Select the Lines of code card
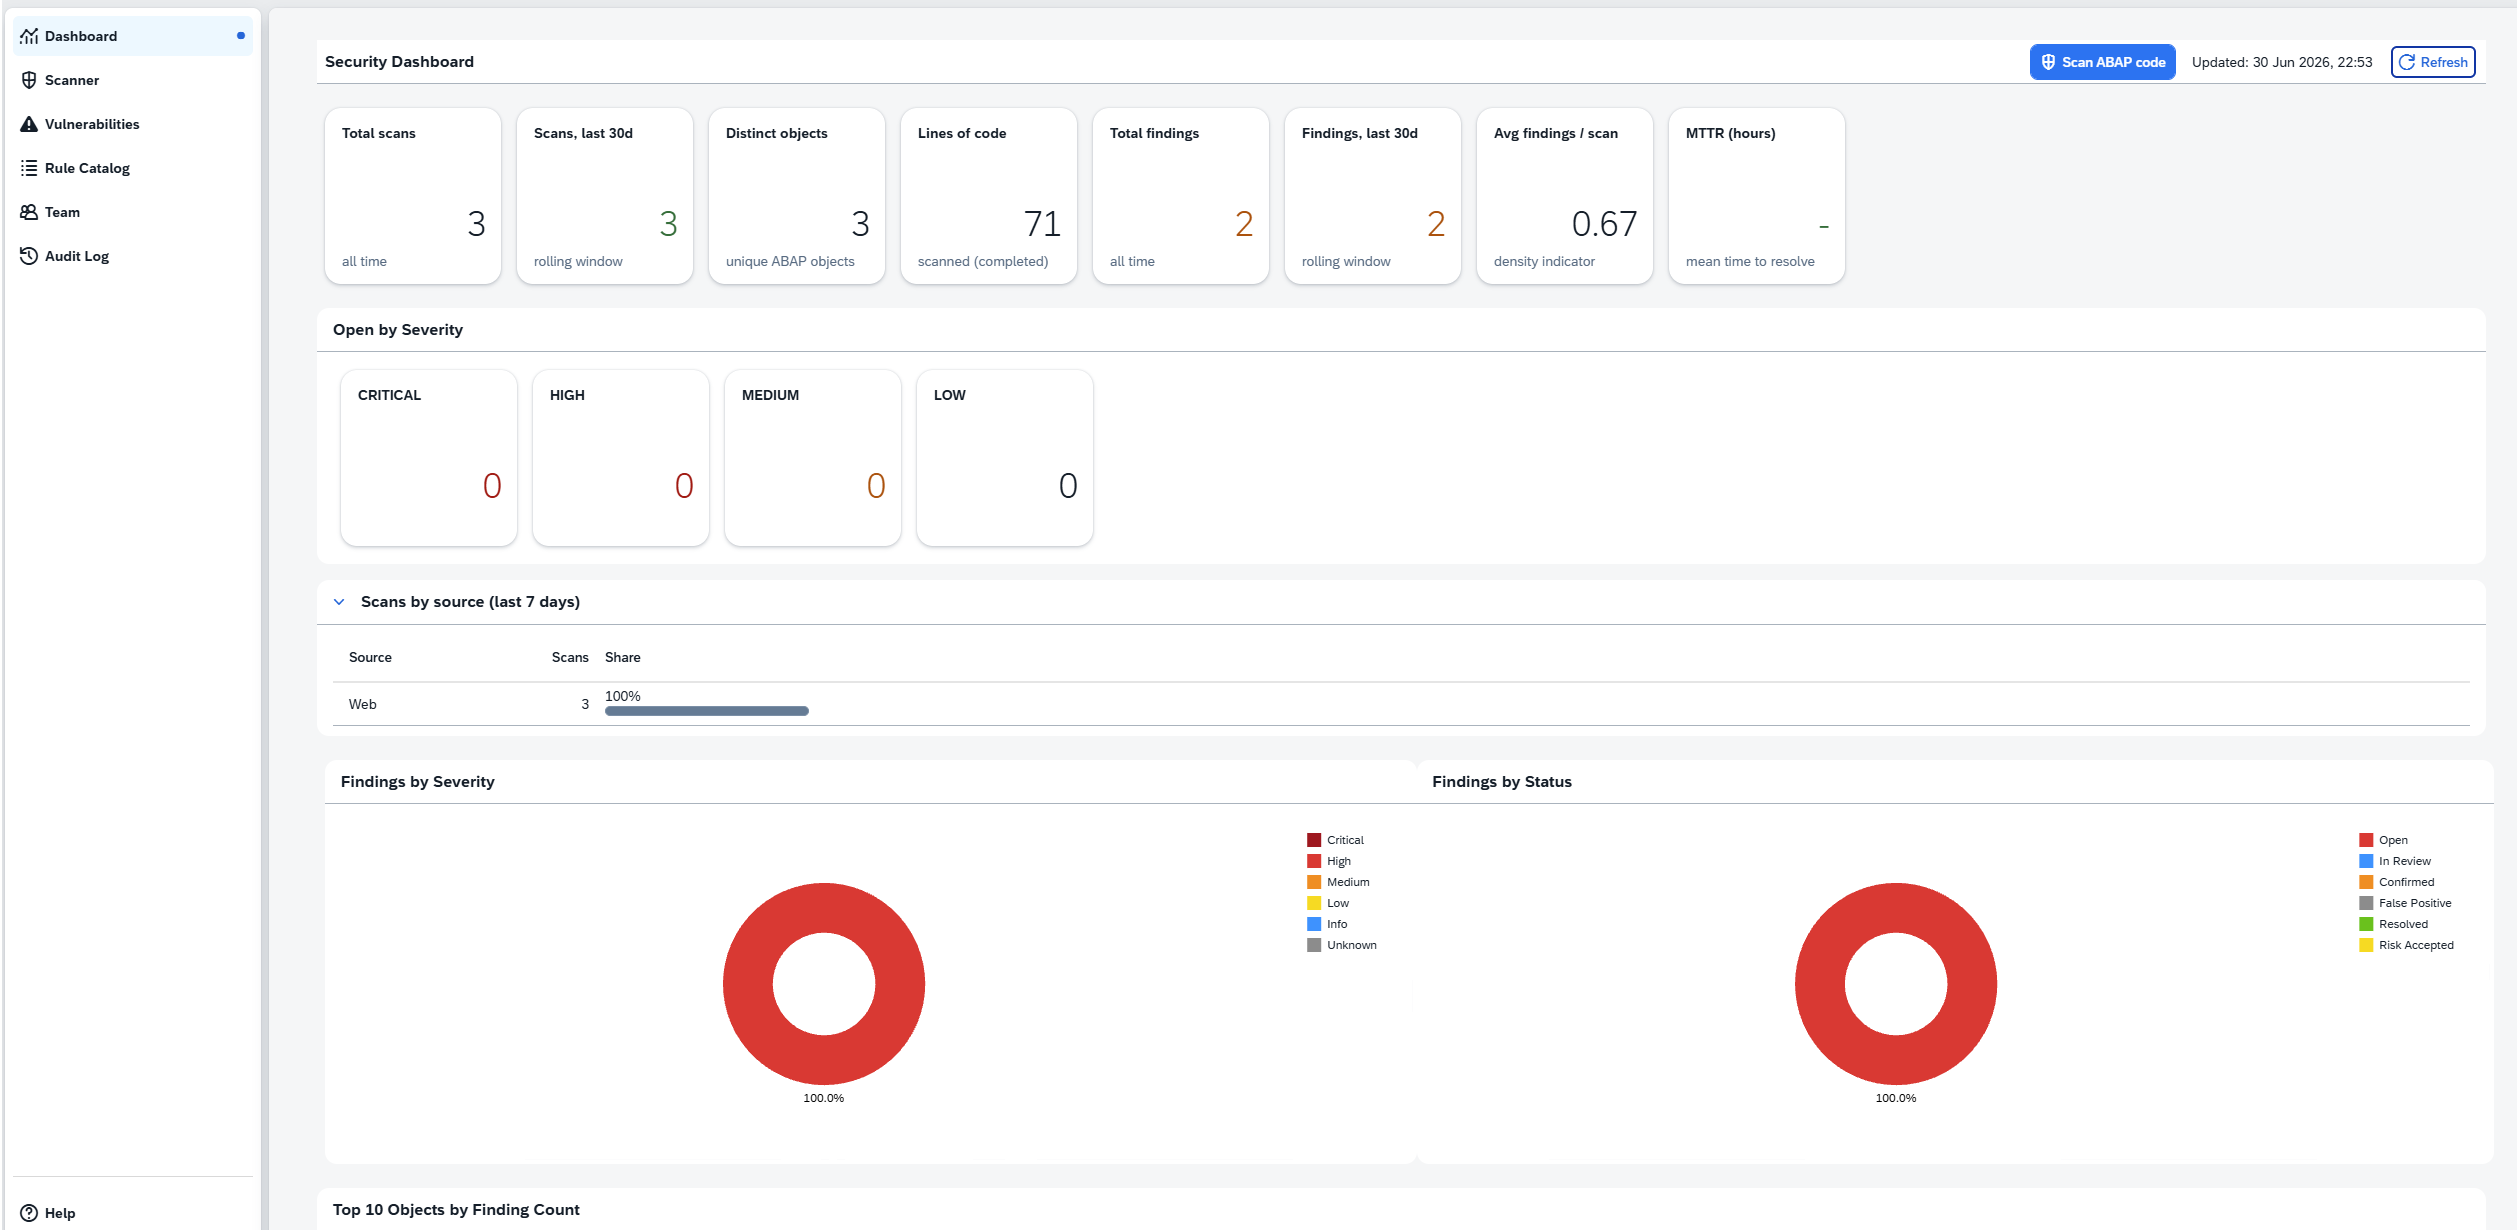This screenshot has height=1232, width=2519. coord(989,196)
